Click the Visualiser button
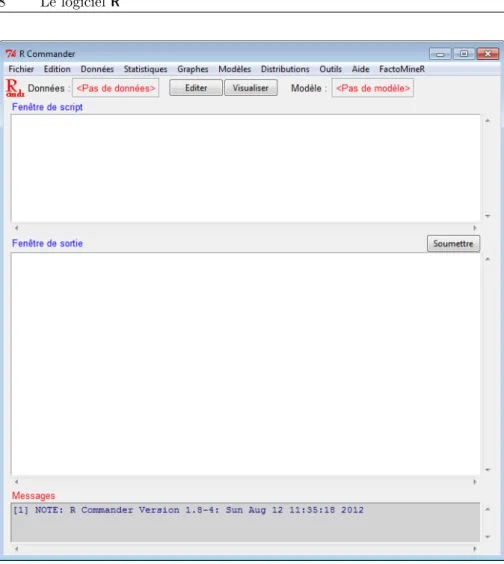Screen dimensions: 504x564 251,88
